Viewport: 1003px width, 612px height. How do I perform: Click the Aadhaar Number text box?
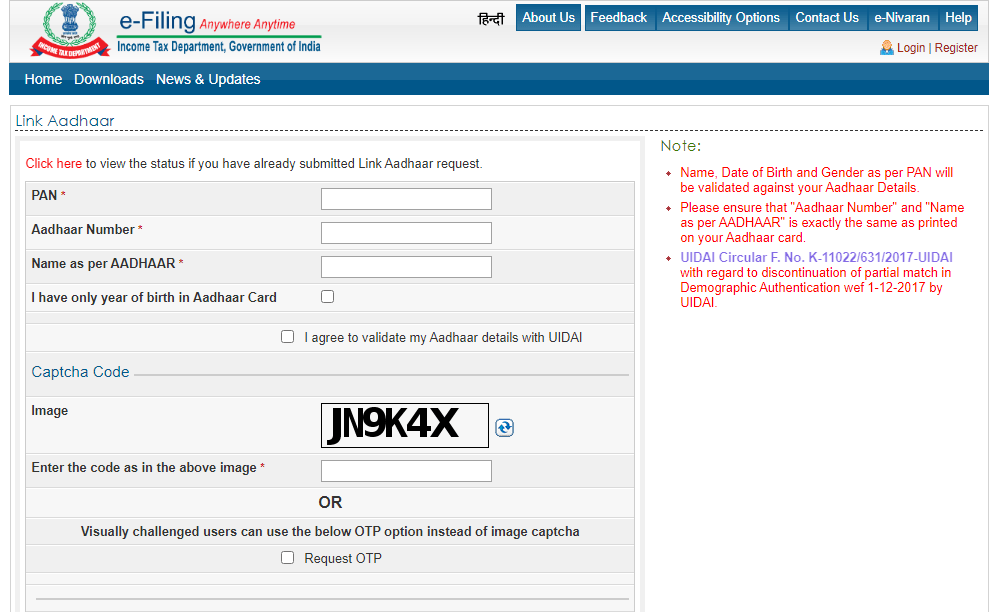point(406,233)
